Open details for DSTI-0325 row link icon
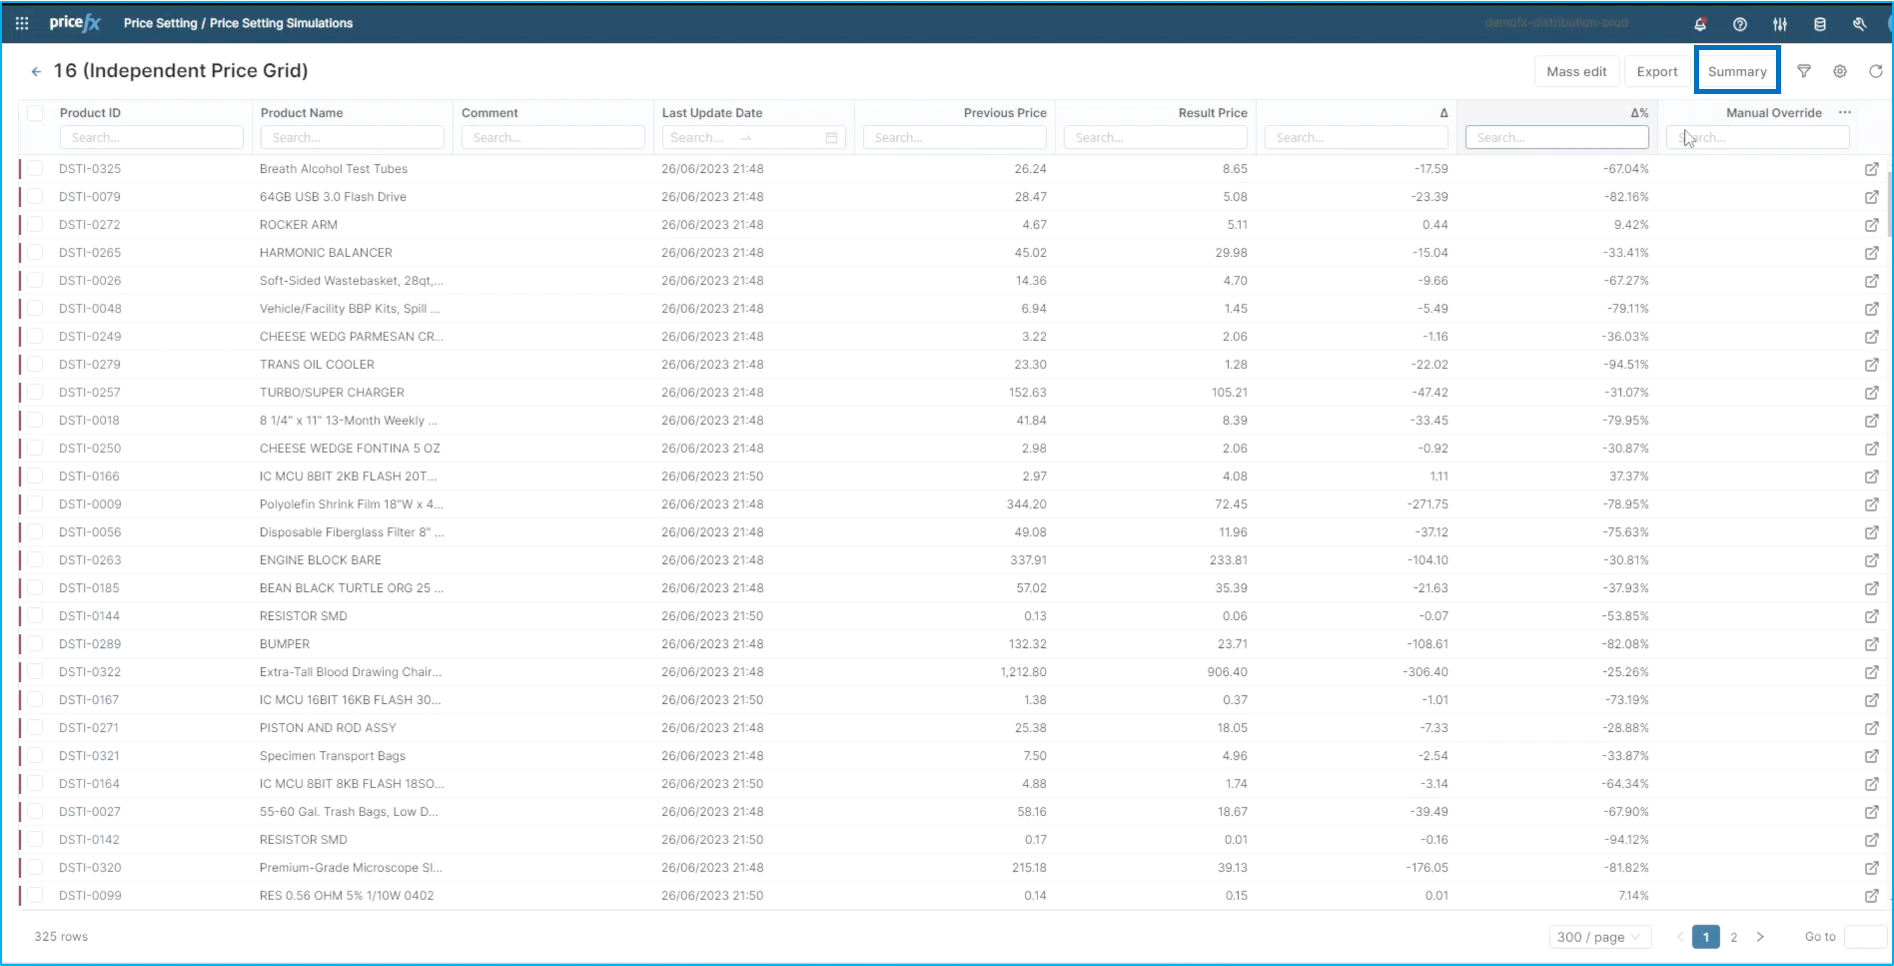The height and width of the screenshot is (966, 1894). click(x=1871, y=169)
